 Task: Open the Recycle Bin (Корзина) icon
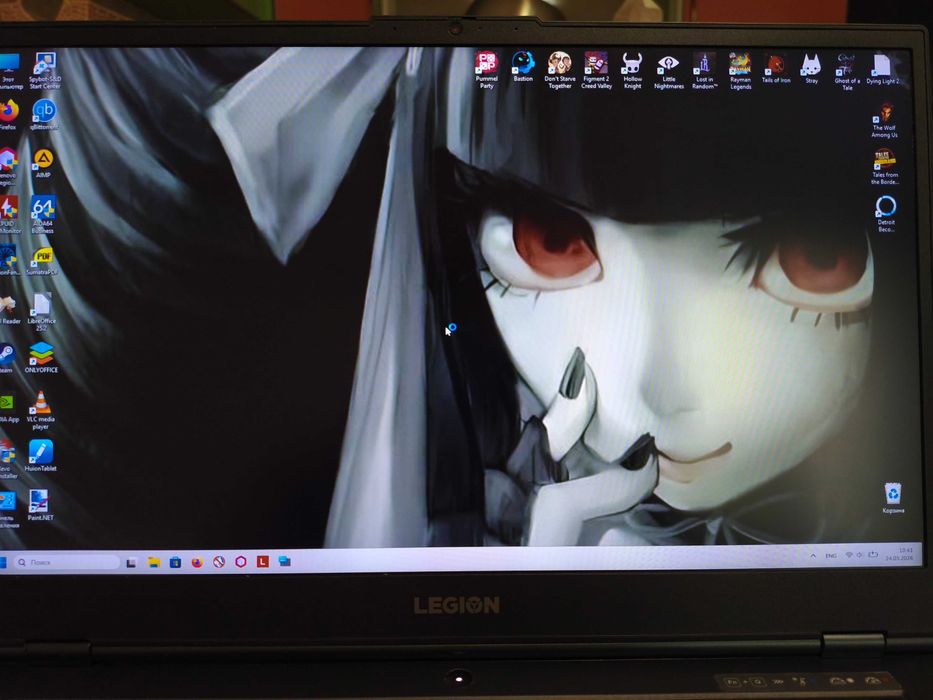point(893,498)
